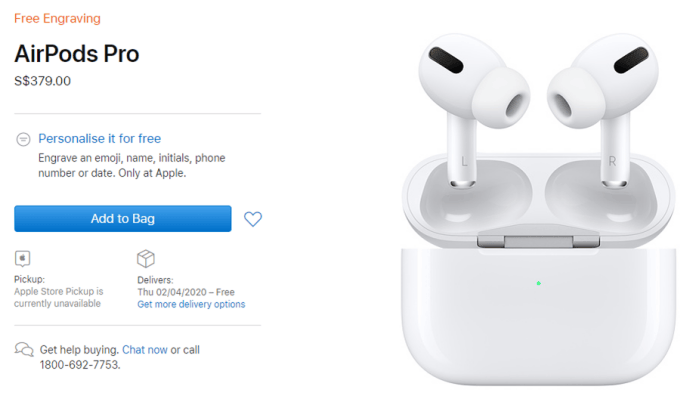Click the AirPods Pro product title

click(x=77, y=54)
